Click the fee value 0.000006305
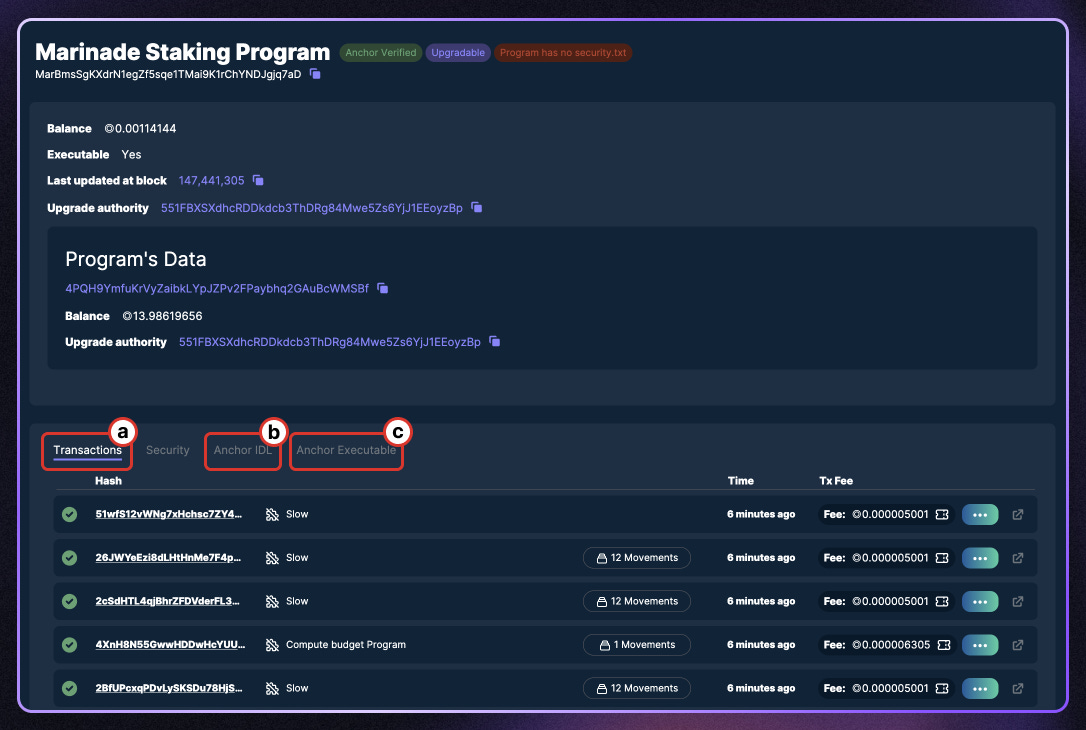The image size is (1086, 730). pos(891,645)
